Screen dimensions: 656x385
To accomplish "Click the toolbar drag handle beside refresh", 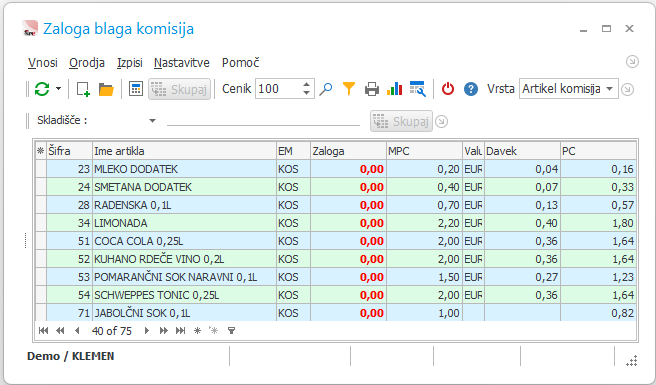I will point(28,89).
